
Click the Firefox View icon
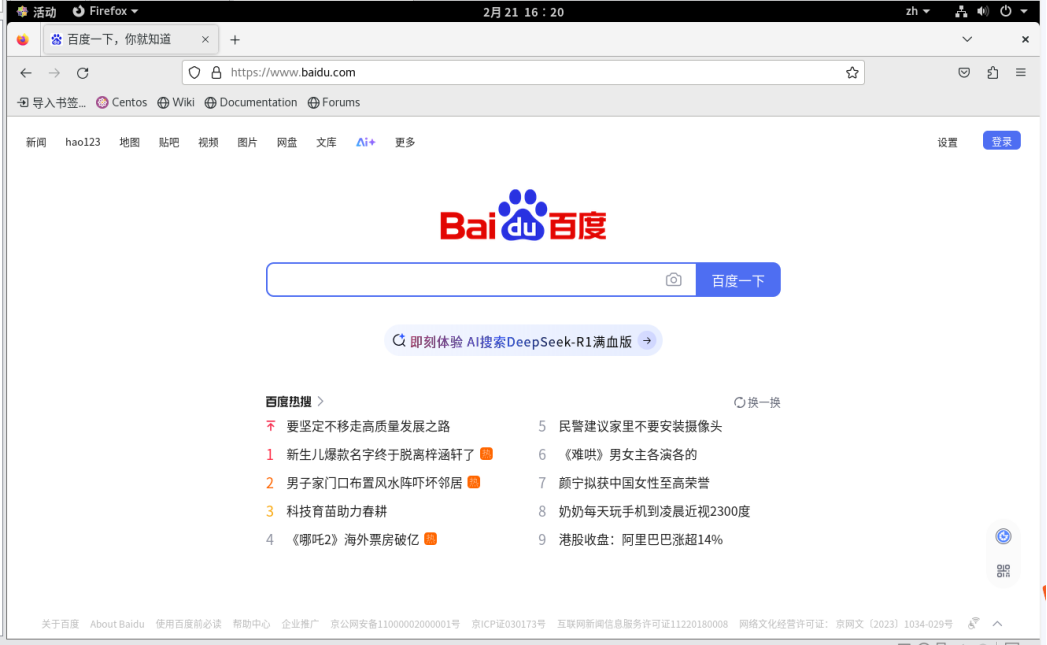[23, 40]
